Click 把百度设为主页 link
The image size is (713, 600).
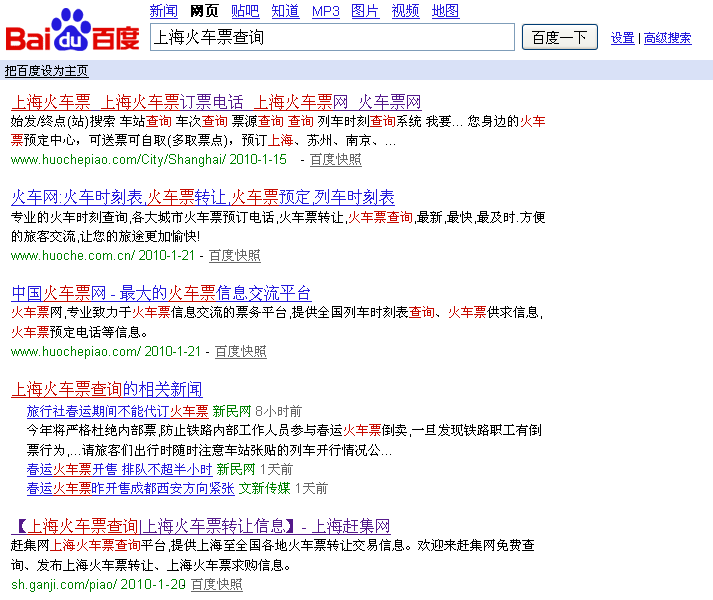46,71
